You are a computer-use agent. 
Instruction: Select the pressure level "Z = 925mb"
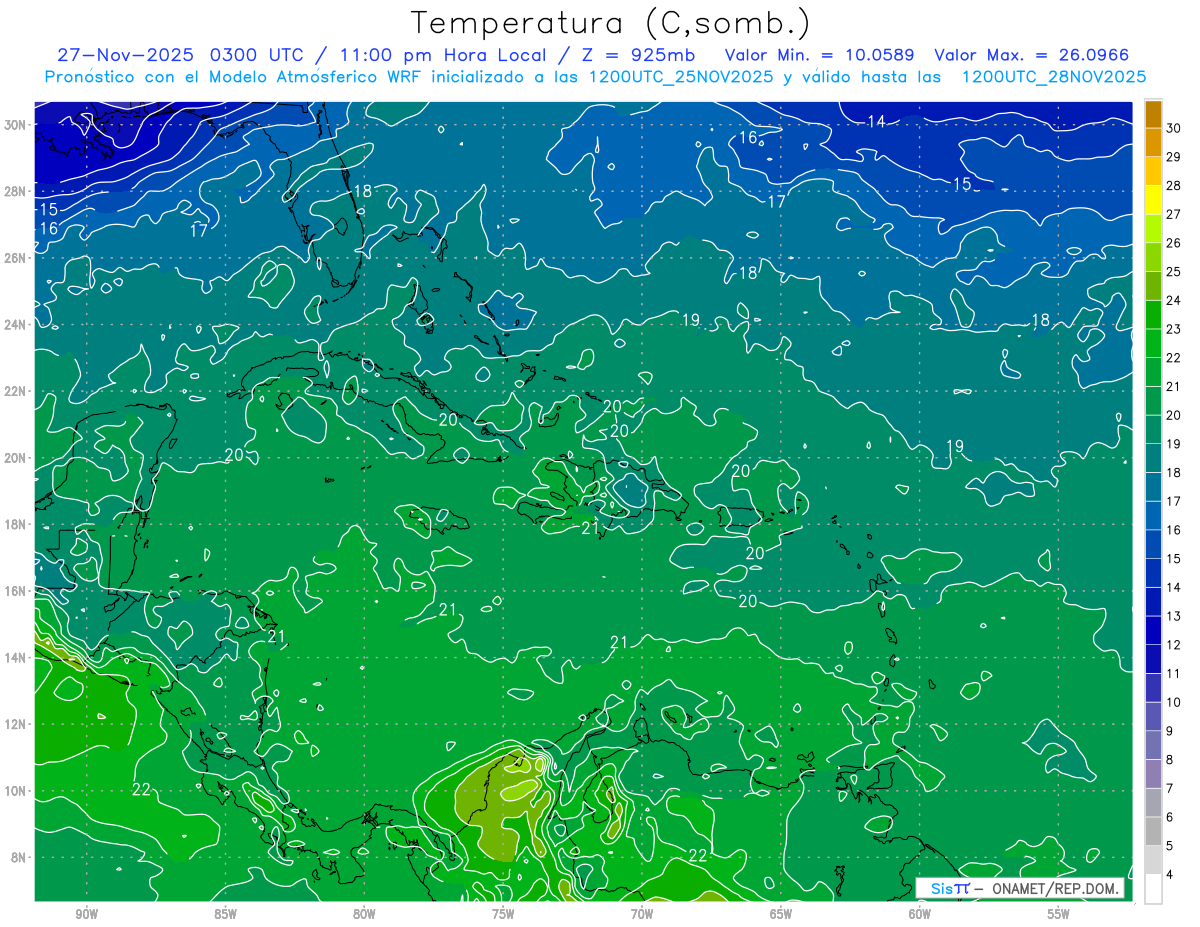coord(638,55)
